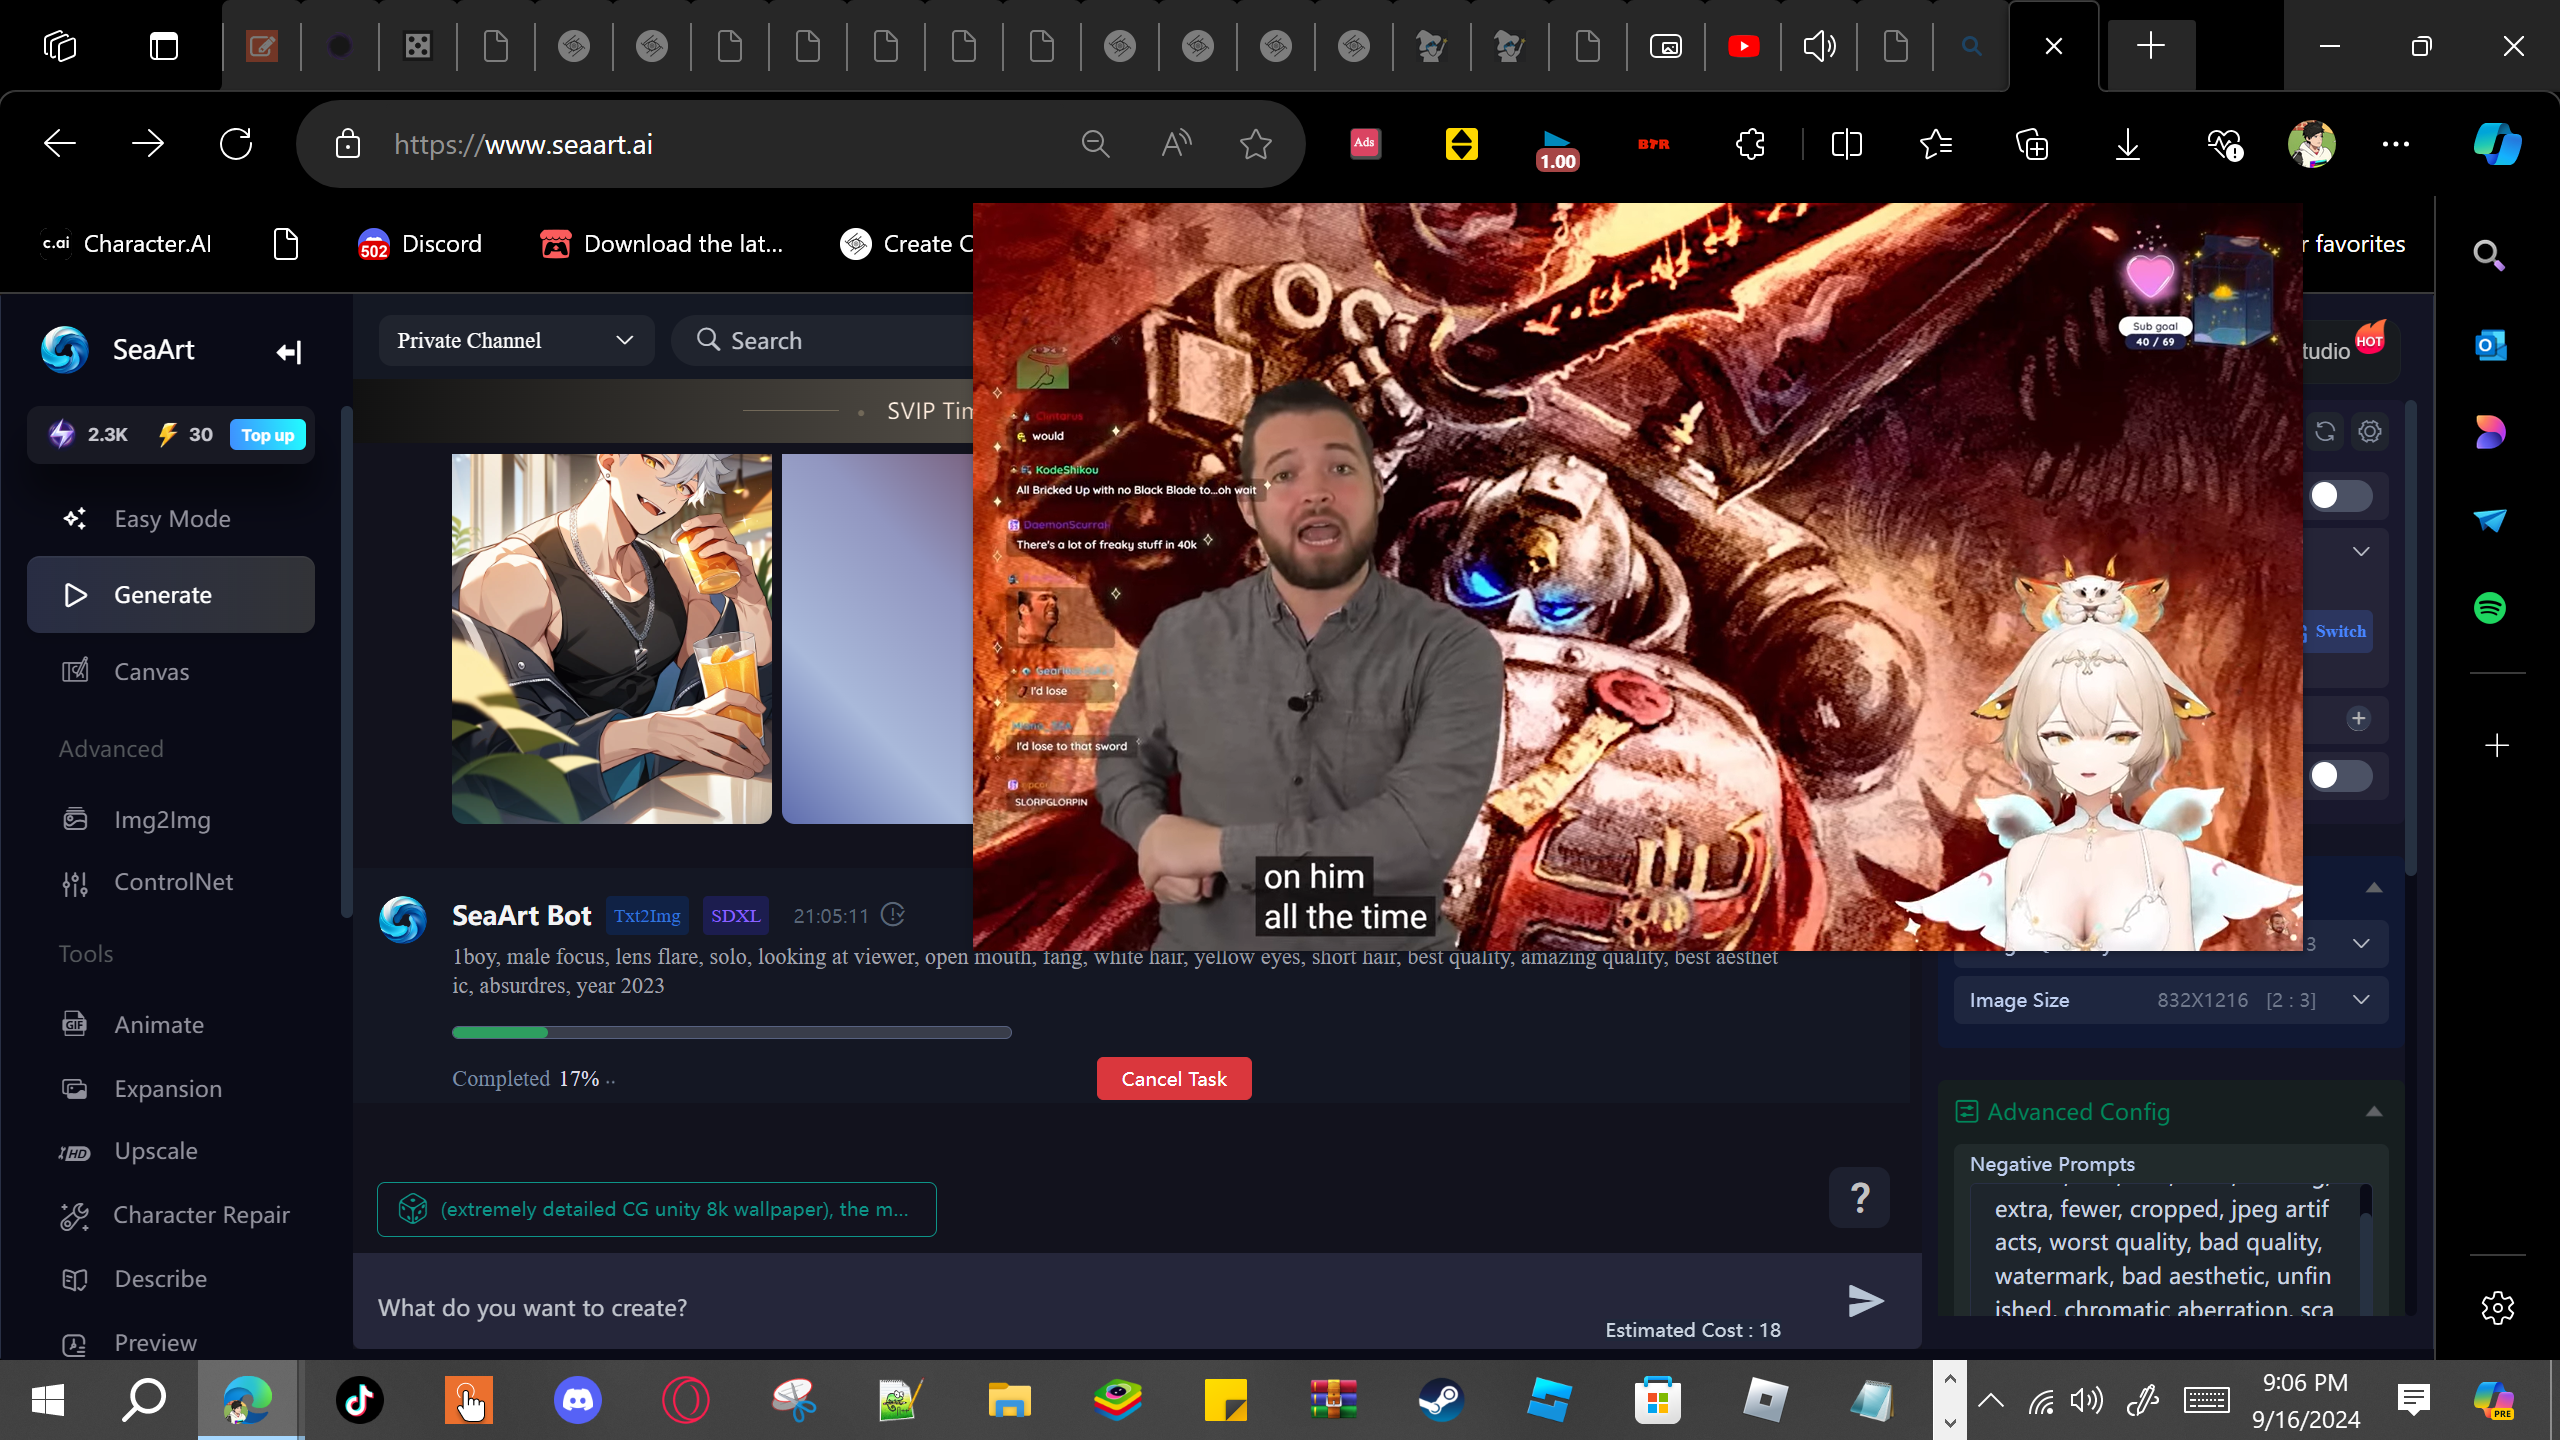Open Character.AI bookmark
The image size is (2560, 1440).
[x=126, y=244]
